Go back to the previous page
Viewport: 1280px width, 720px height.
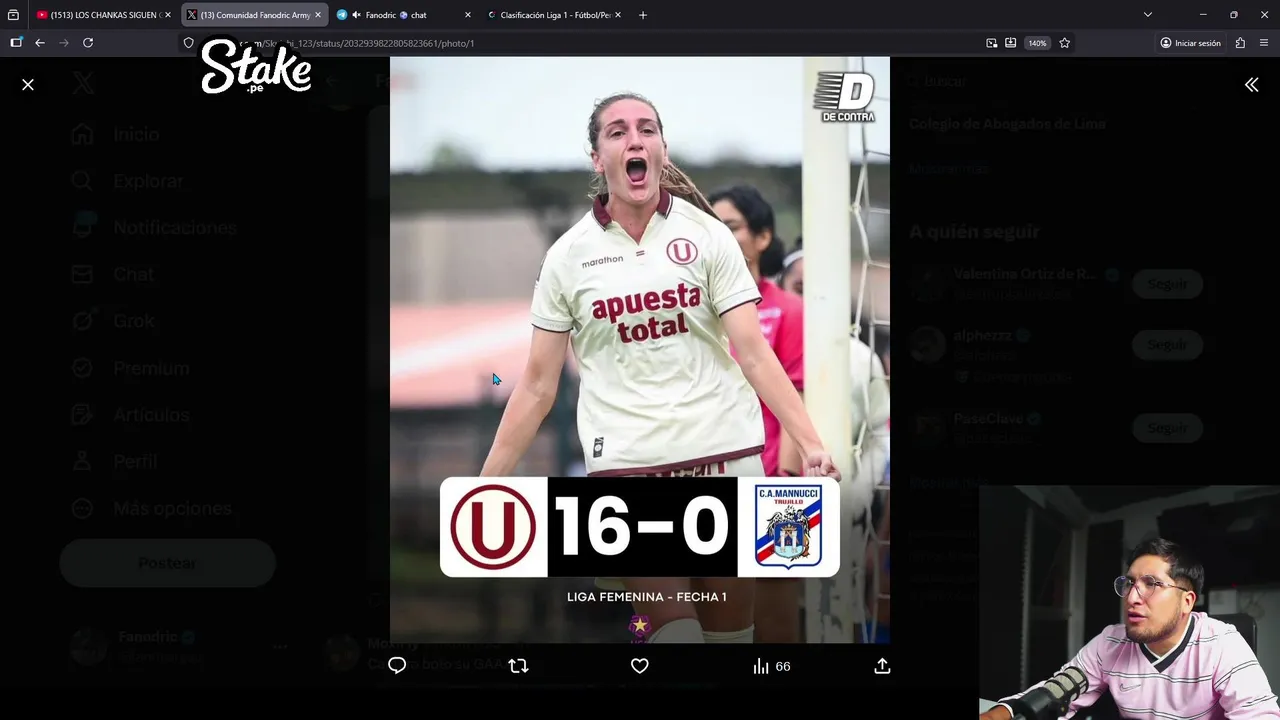pyautogui.click(x=40, y=43)
